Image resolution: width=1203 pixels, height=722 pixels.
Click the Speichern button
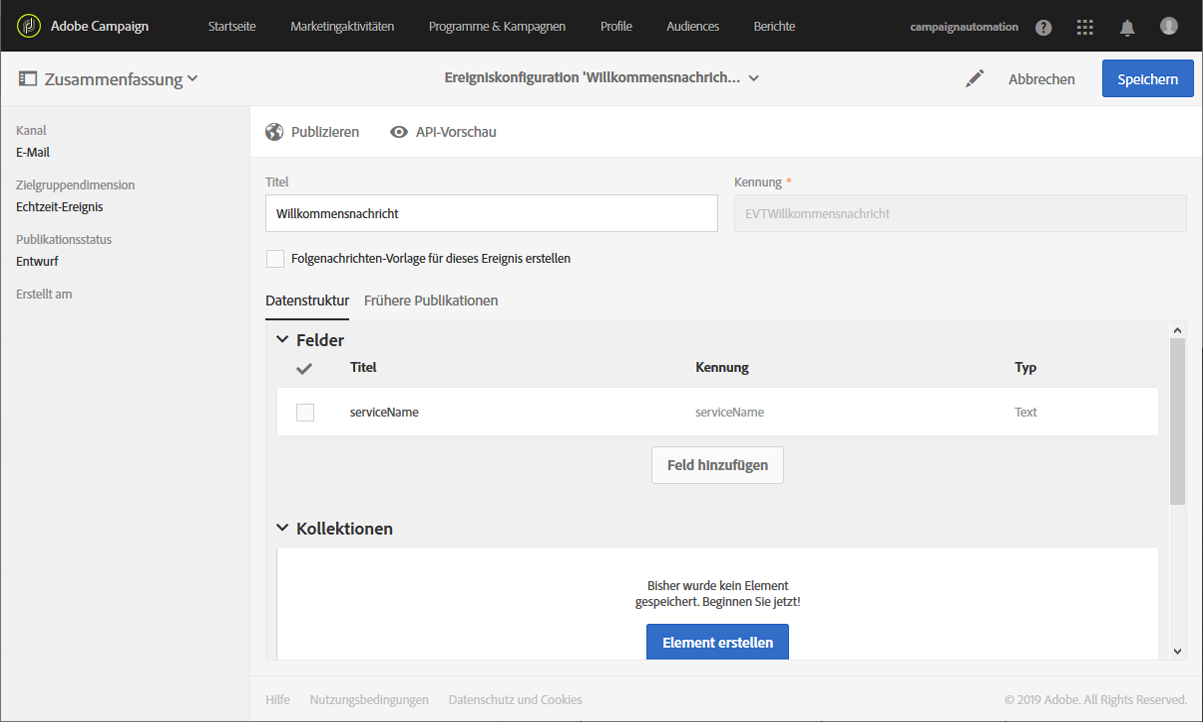1147,79
